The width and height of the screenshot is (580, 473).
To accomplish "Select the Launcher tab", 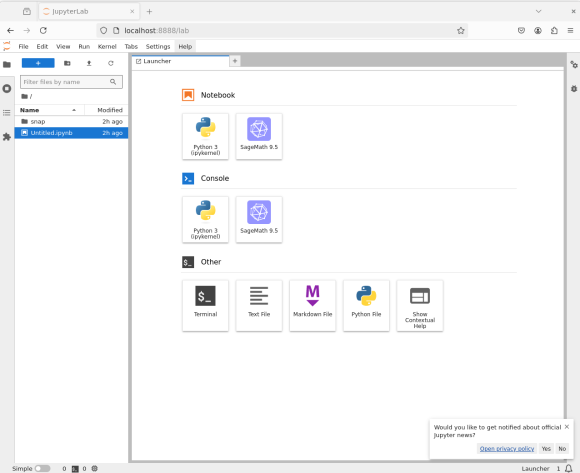I will tap(181, 61).
